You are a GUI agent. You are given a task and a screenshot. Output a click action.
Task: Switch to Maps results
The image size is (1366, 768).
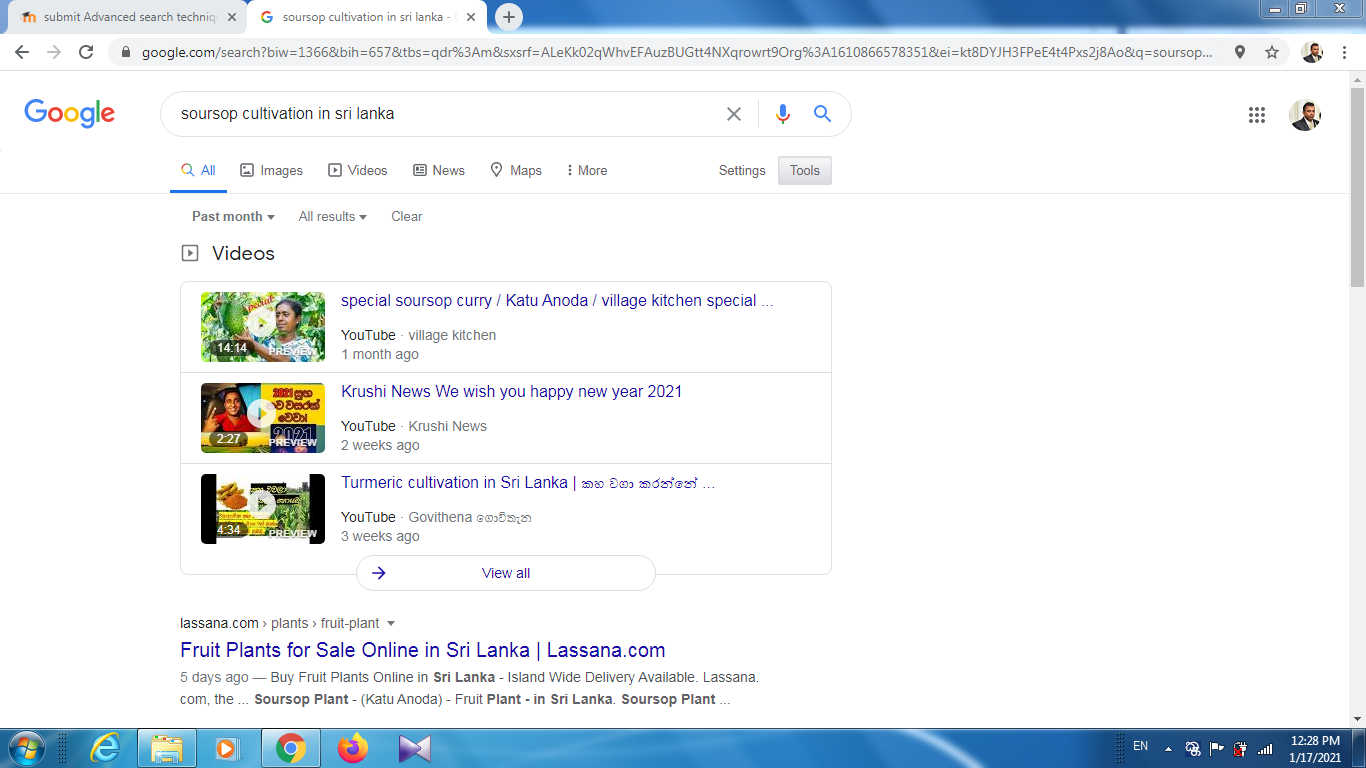[x=516, y=170]
